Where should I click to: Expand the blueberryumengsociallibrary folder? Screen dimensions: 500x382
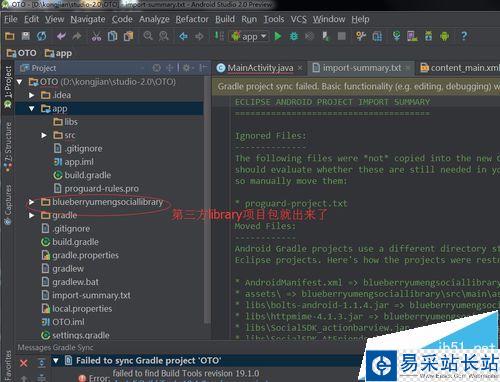tap(31, 202)
